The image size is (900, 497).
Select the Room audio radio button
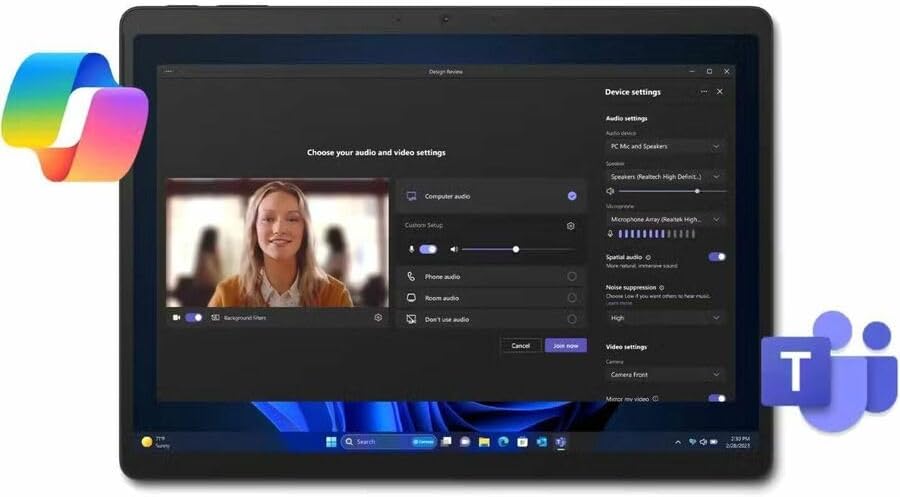(572, 298)
